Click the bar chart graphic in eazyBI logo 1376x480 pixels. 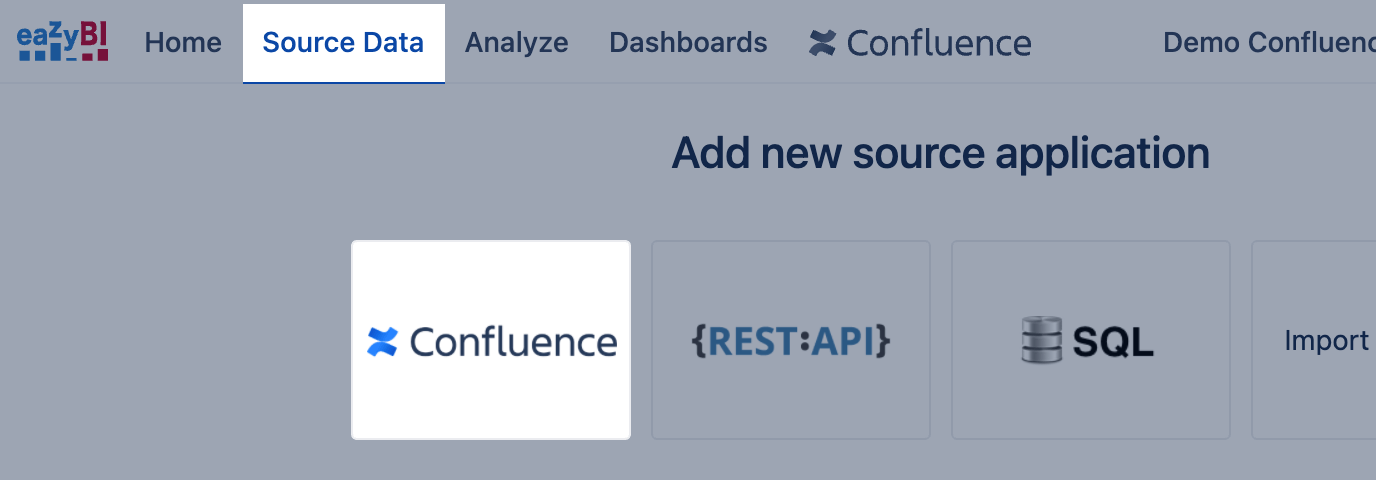62,54
